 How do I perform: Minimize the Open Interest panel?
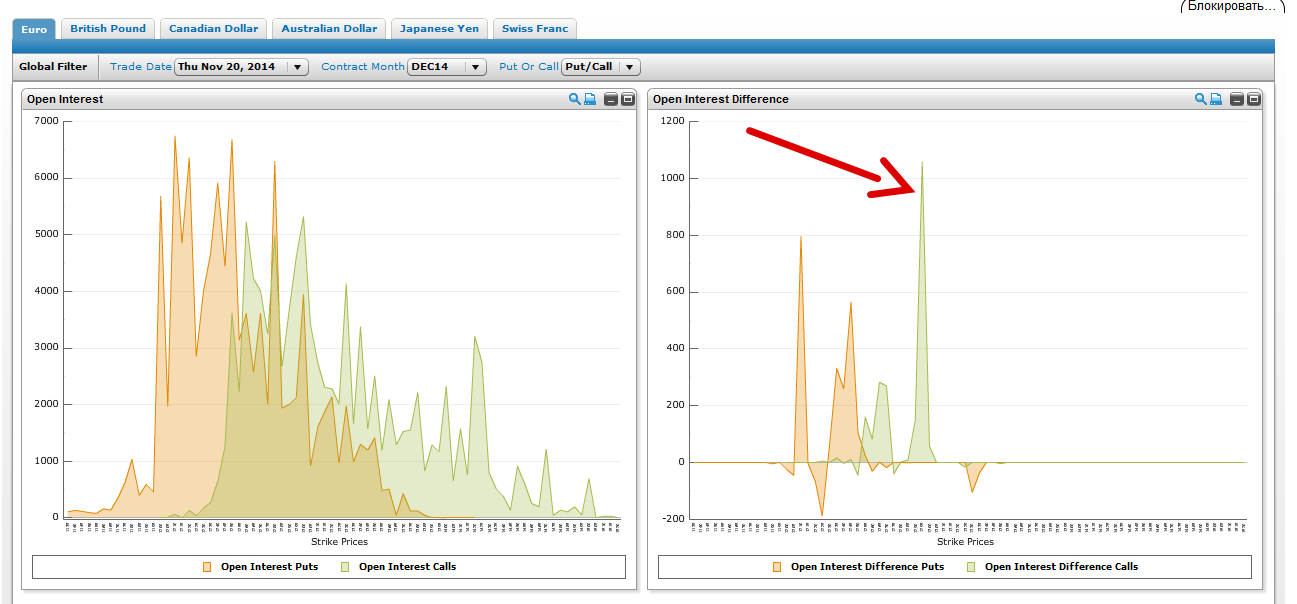(x=611, y=99)
